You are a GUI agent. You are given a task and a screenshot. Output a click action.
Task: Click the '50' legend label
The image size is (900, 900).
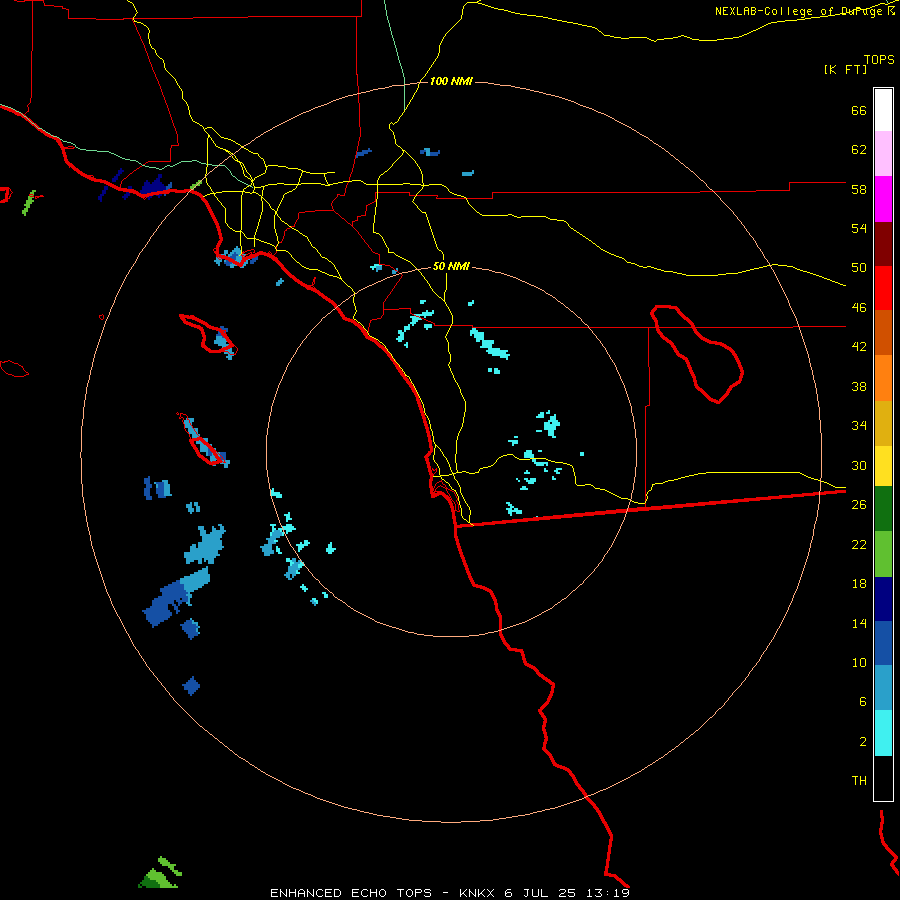859,267
